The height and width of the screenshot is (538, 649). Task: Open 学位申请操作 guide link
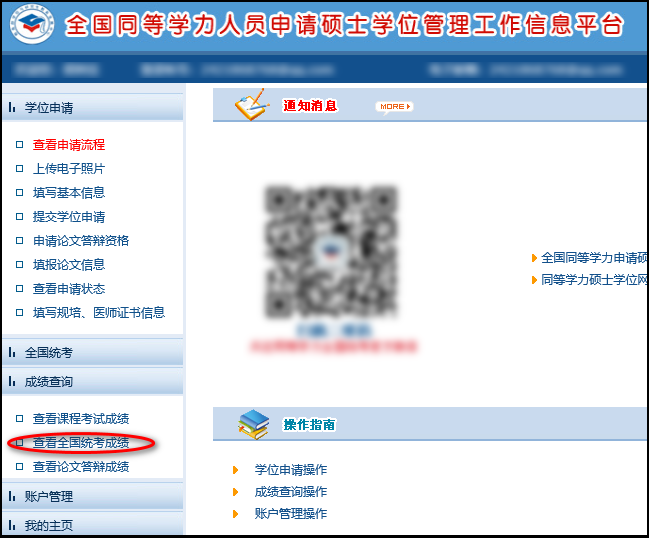pyautogui.click(x=291, y=470)
